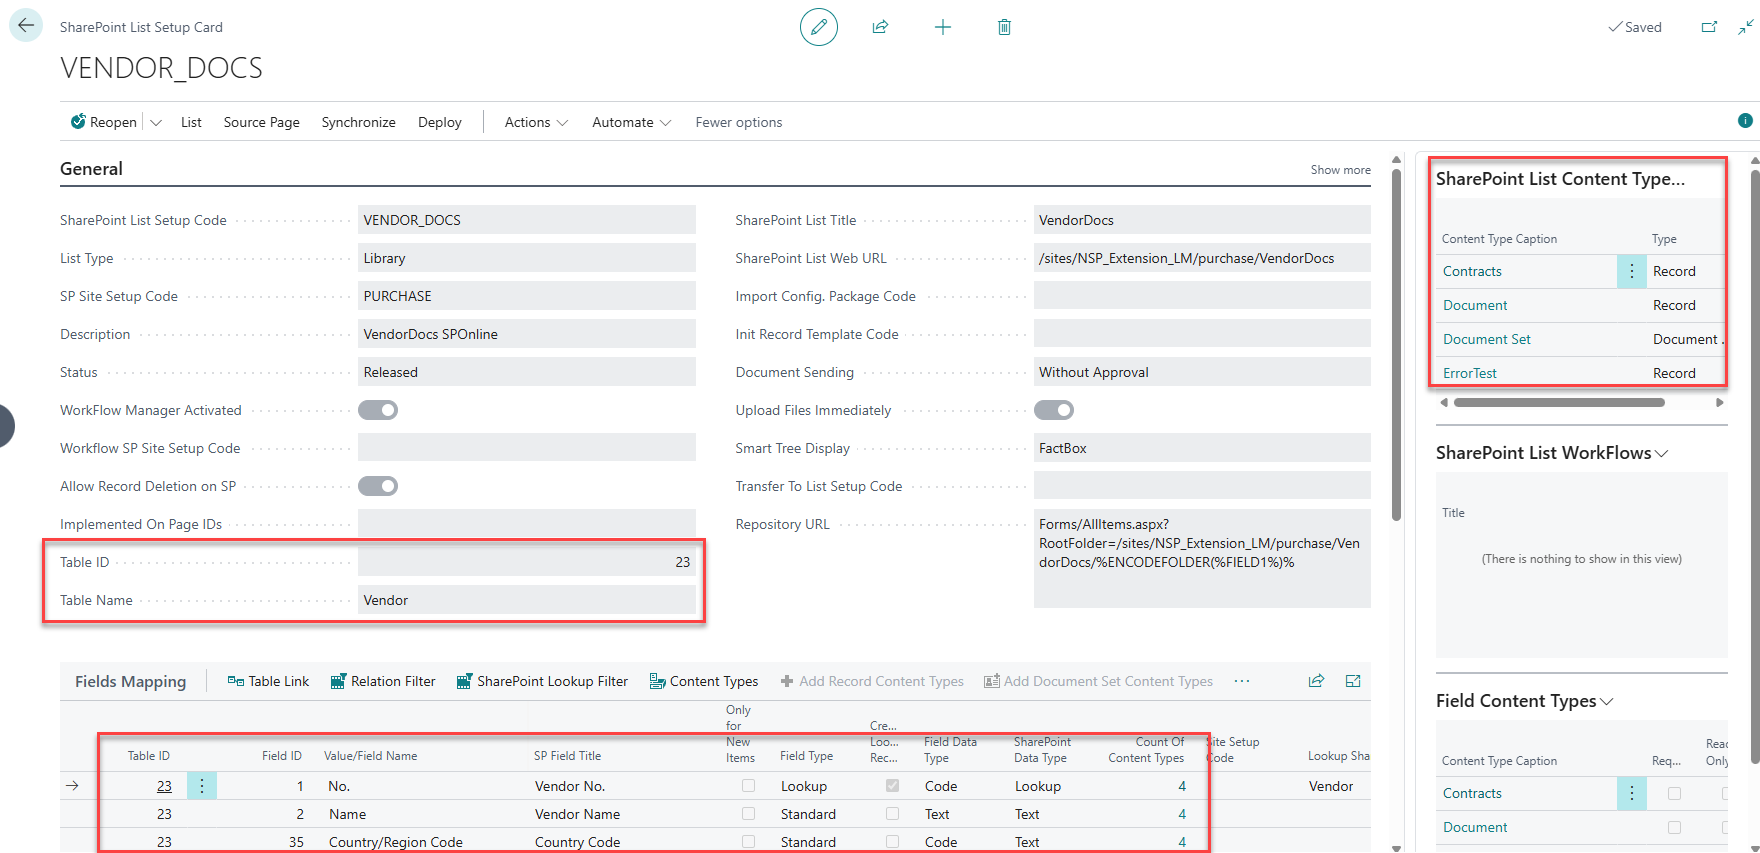Toggle WorkFlow Manager Activated switch
Screen dimensions: 1760x853
pyautogui.click(x=378, y=410)
